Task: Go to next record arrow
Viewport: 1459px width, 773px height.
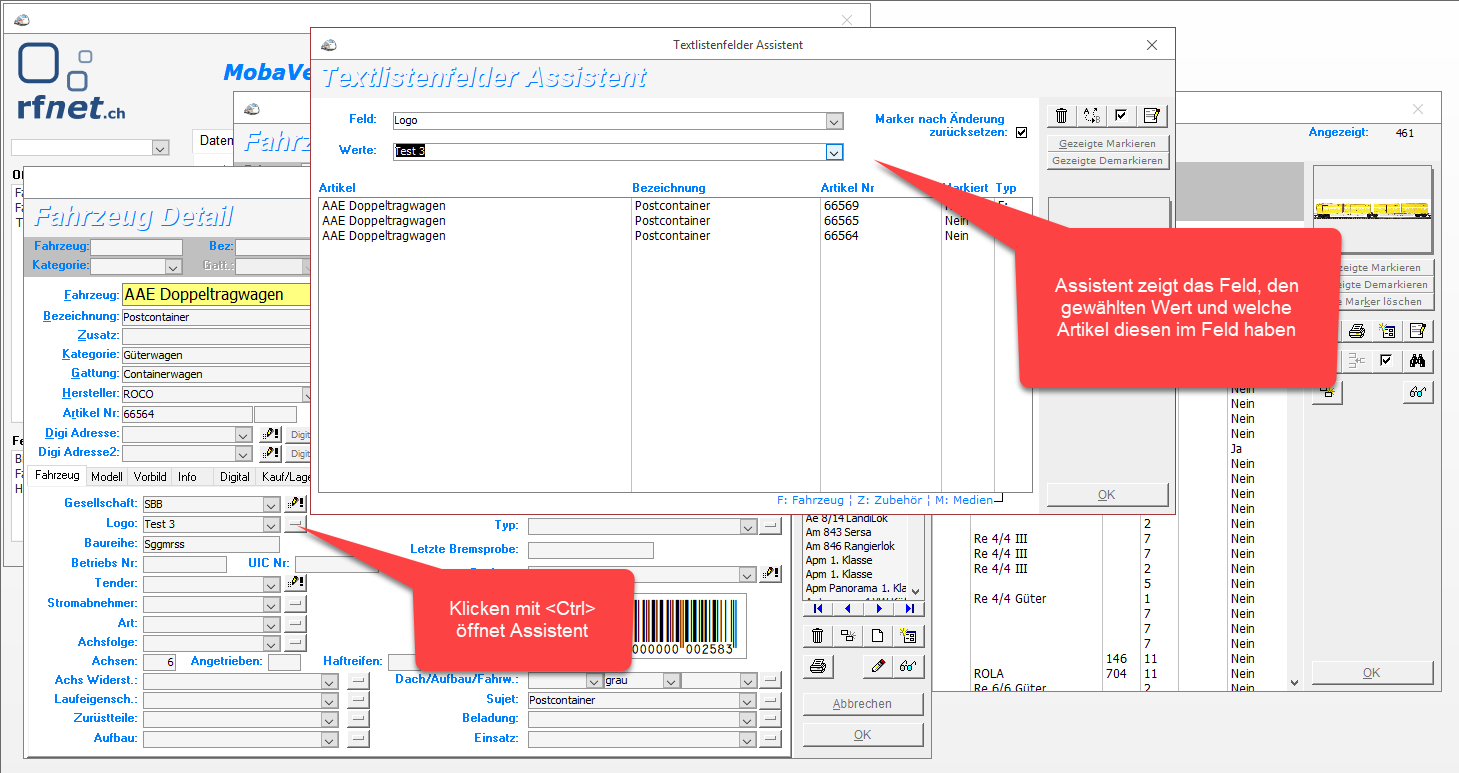Action: [x=879, y=608]
